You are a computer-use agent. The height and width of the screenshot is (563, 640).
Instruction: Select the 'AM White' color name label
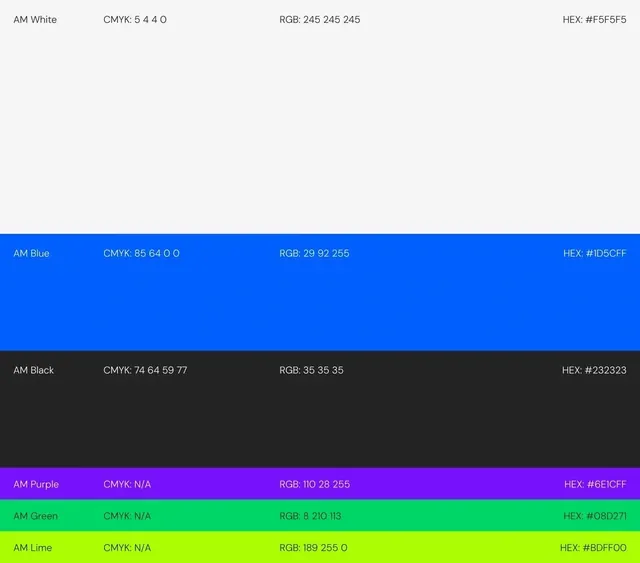click(35, 20)
